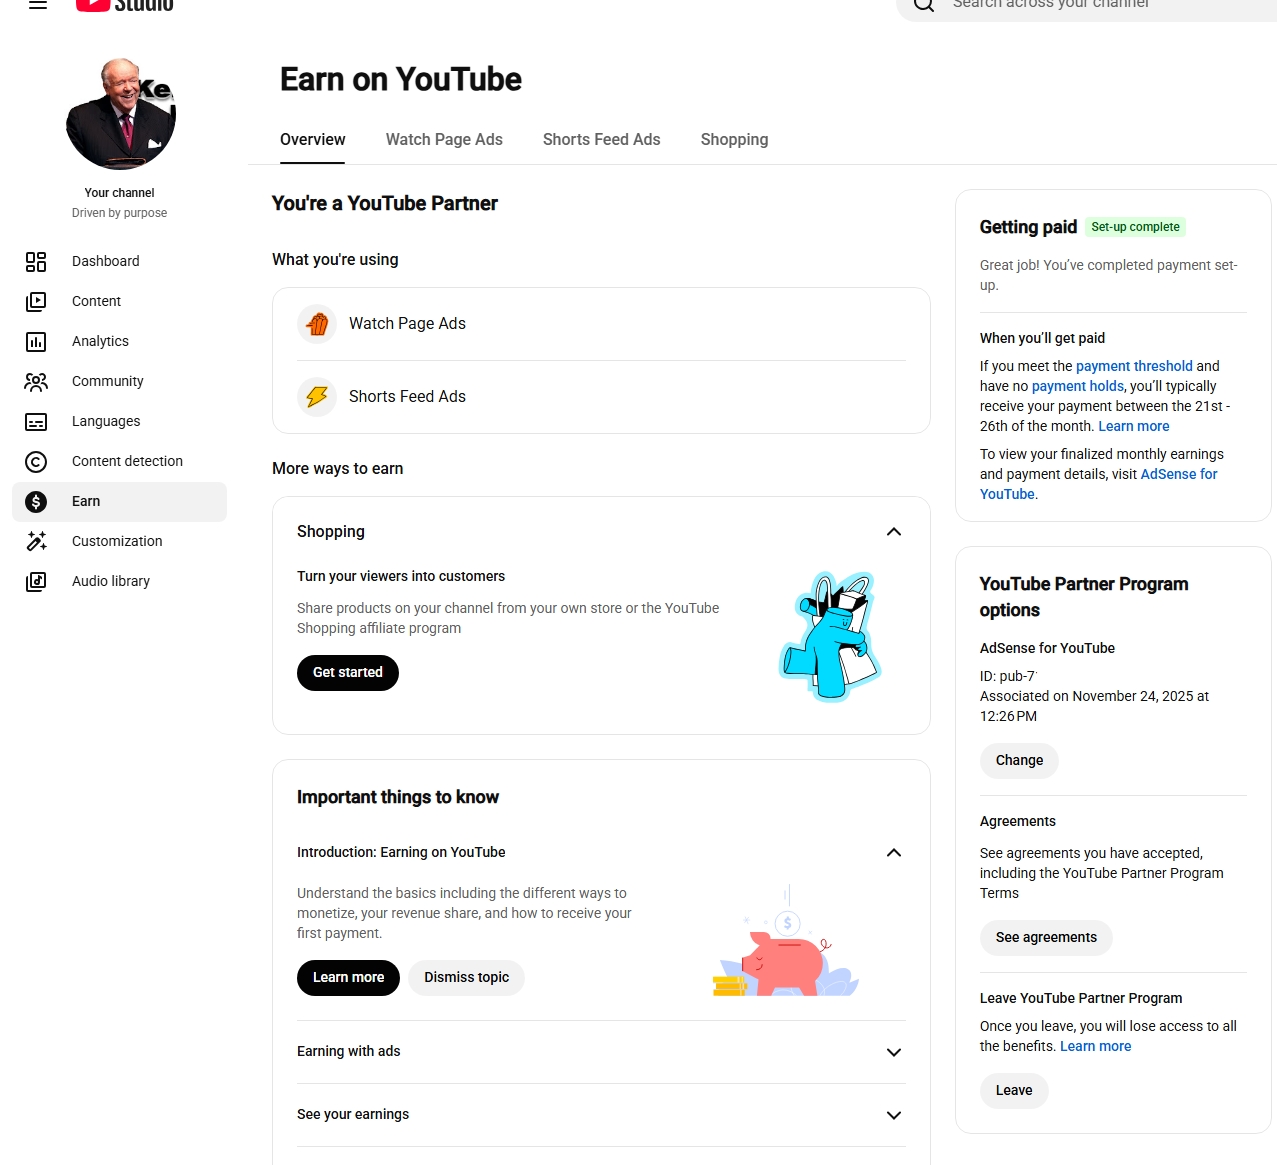
Task: Click the hamburger menu icon
Action: click(x=38, y=4)
